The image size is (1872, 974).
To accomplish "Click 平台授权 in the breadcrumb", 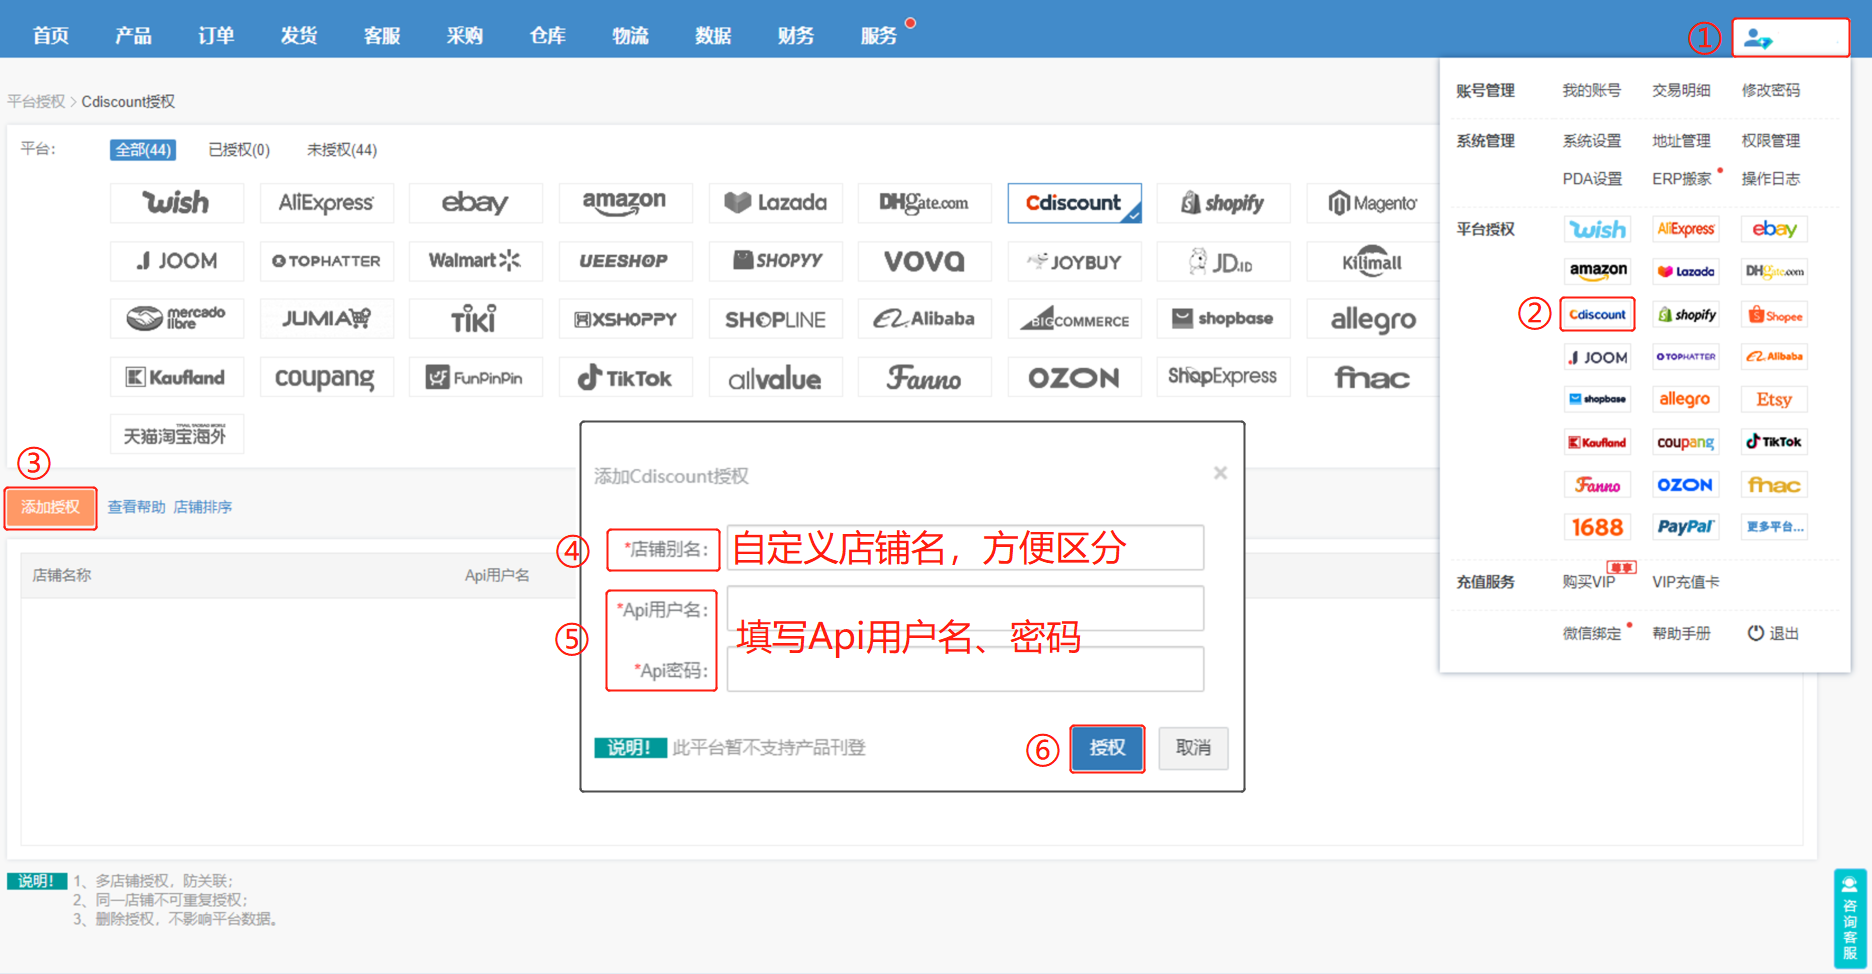I will pos(36,102).
